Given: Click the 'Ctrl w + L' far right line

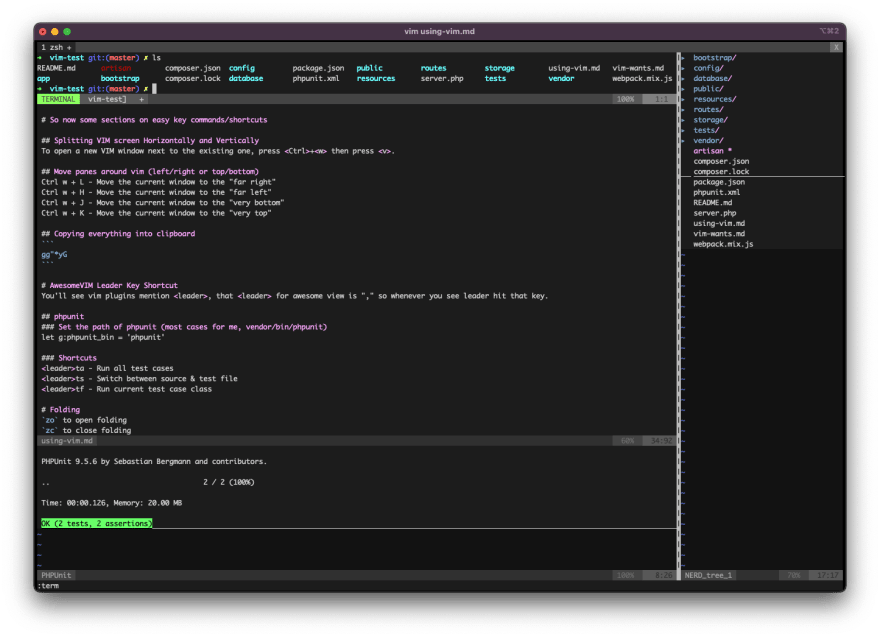Looking at the screenshot, I should tap(158, 182).
